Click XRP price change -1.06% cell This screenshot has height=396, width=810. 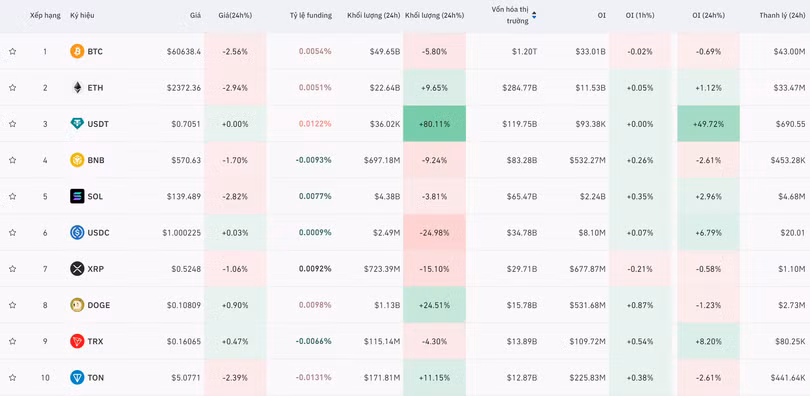click(x=236, y=269)
